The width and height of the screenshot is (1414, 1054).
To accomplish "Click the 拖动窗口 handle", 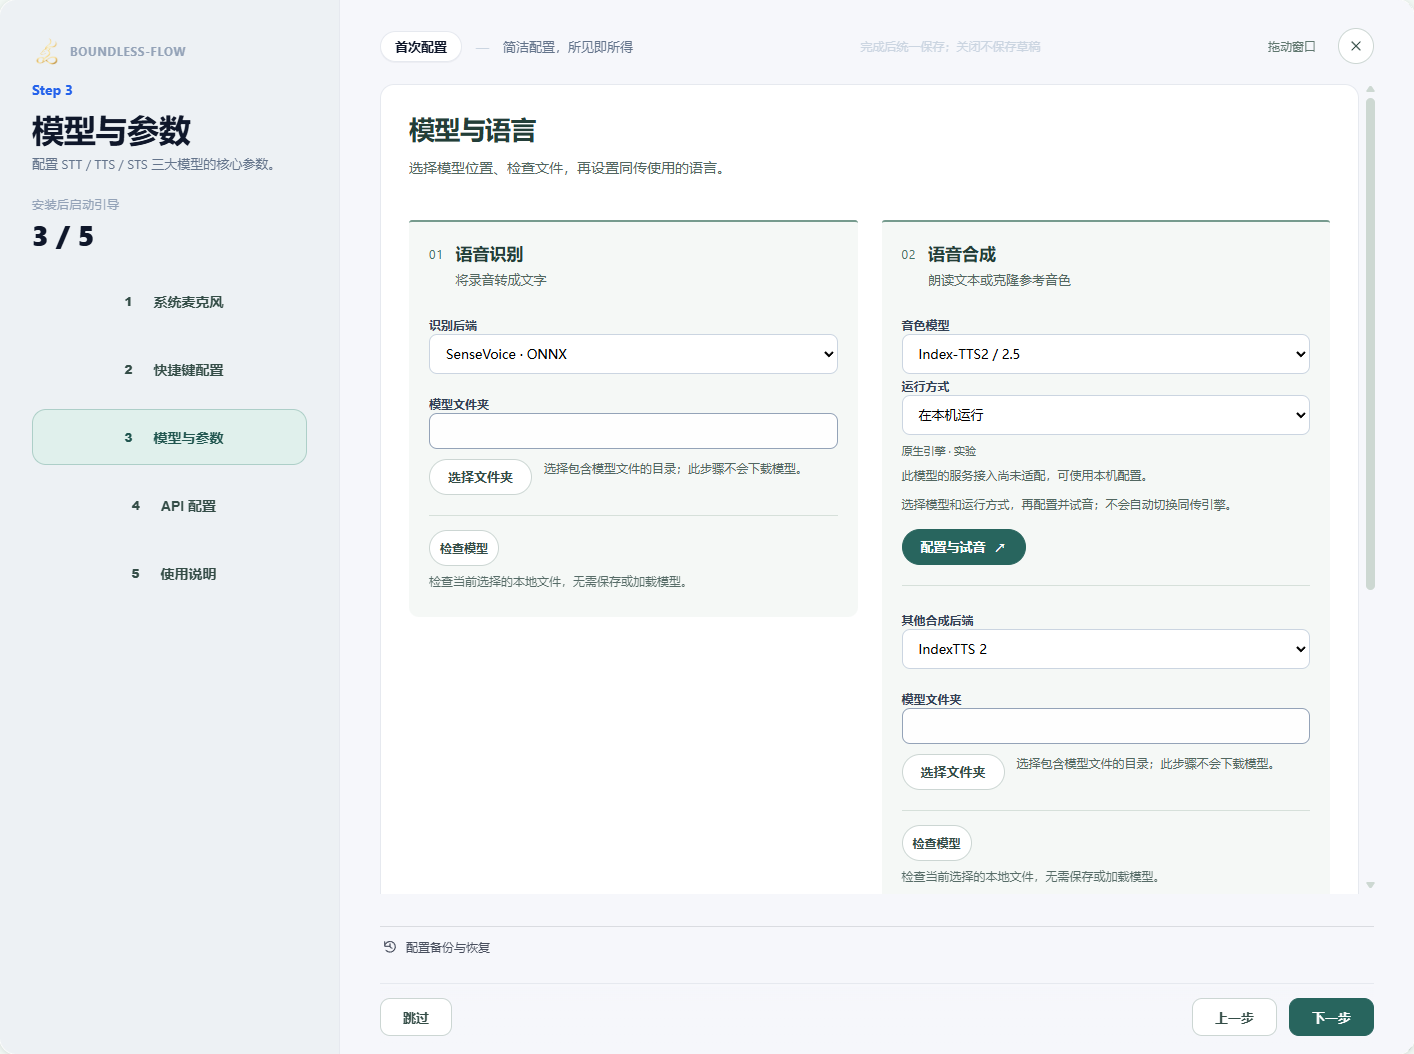I will [1291, 47].
